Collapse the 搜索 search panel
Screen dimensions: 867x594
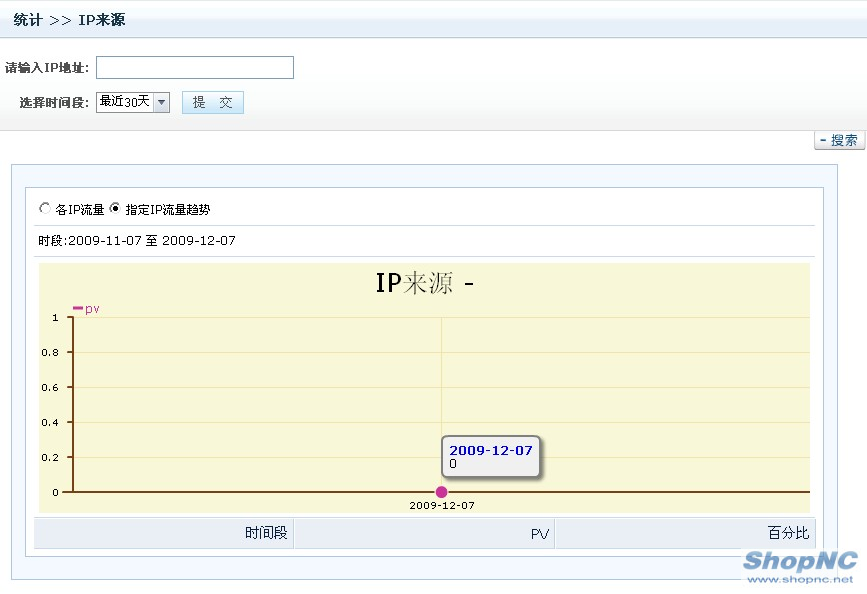(839, 140)
